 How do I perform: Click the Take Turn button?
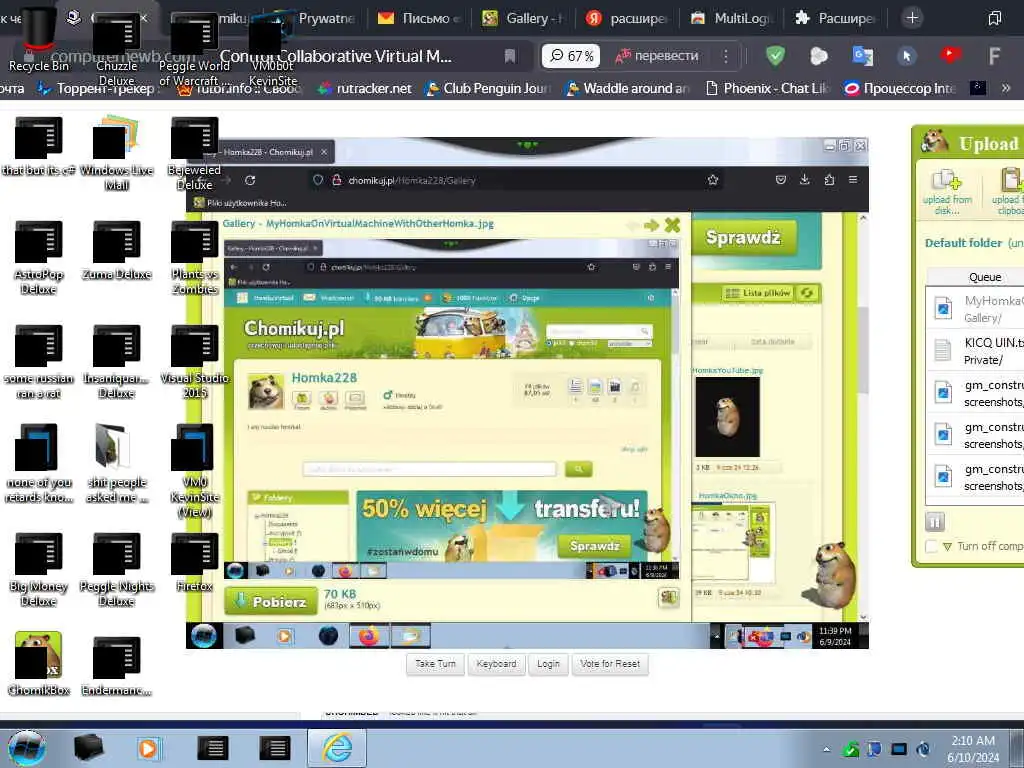(x=435, y=664)
